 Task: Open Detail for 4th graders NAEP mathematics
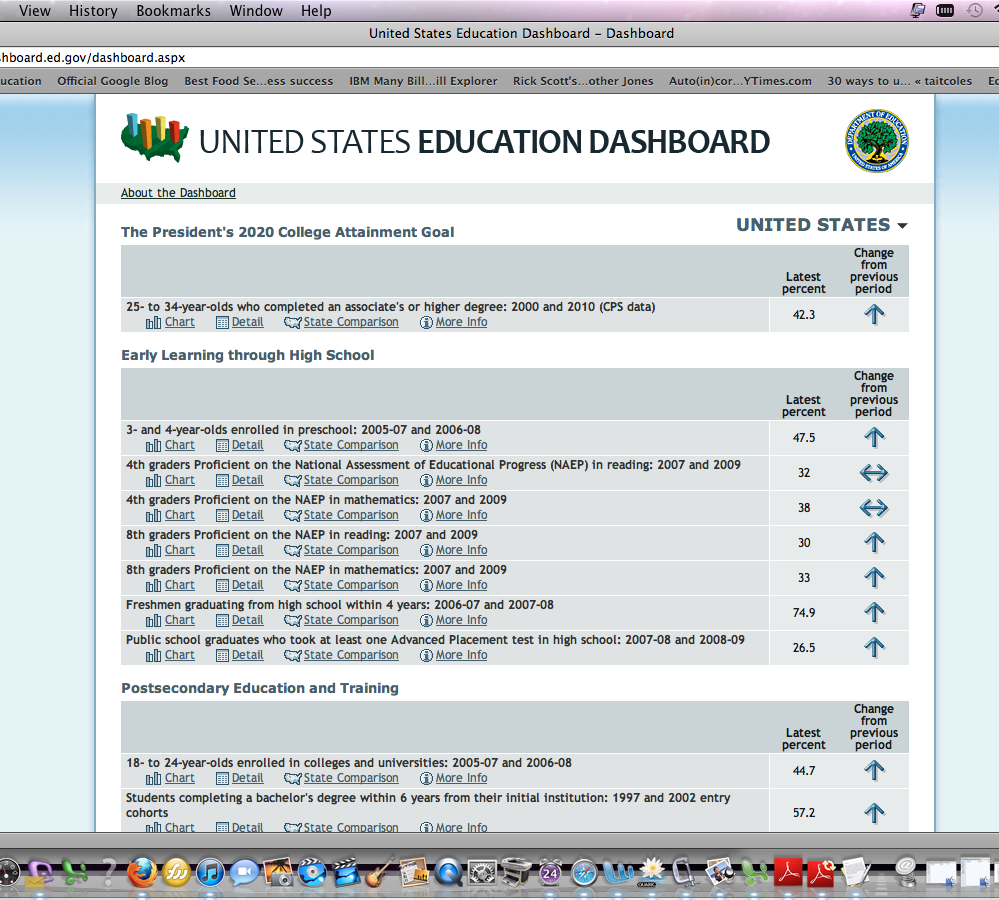click(x=247, y=515)
